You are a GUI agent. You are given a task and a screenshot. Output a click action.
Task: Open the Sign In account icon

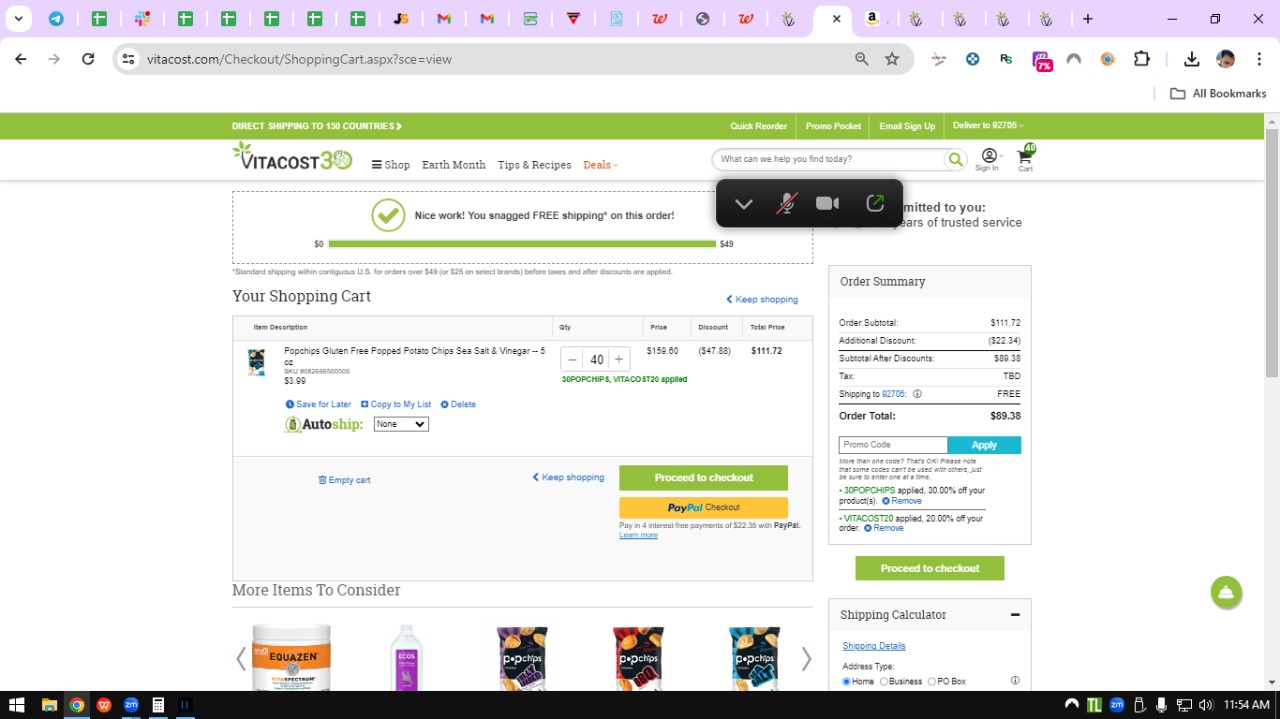988,159
